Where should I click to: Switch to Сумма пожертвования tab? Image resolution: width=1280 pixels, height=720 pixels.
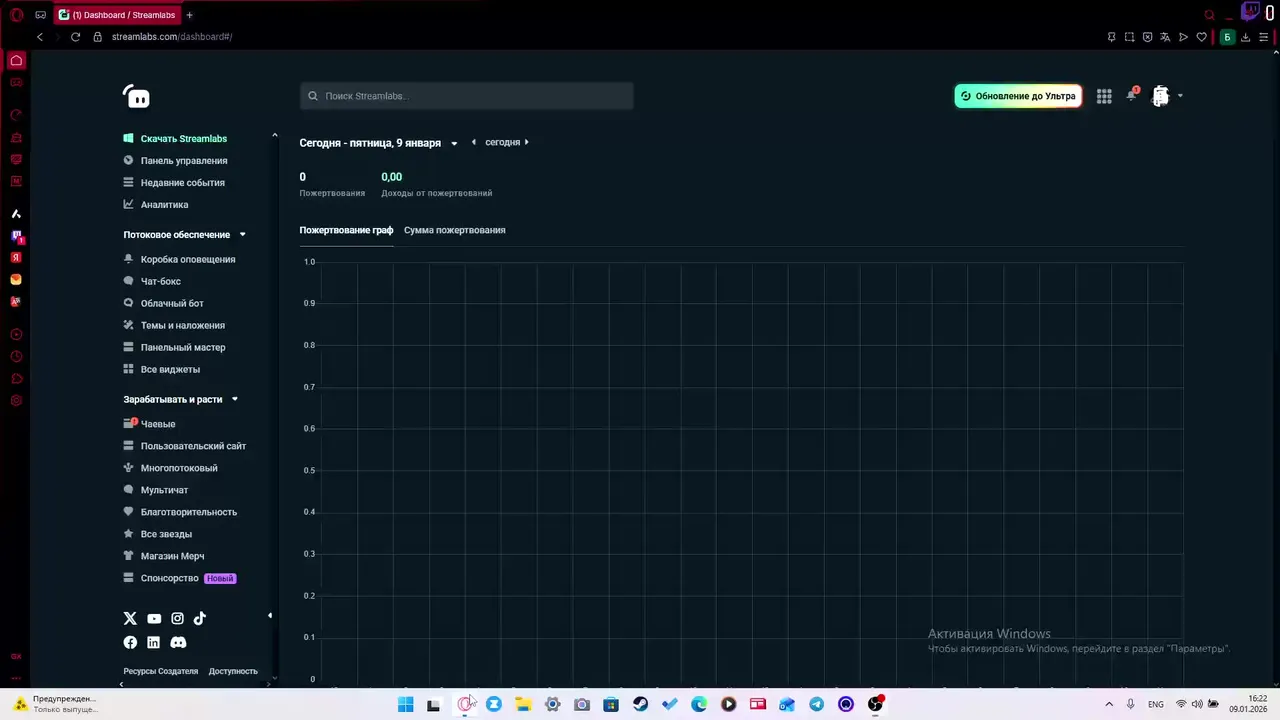point(454,230)
